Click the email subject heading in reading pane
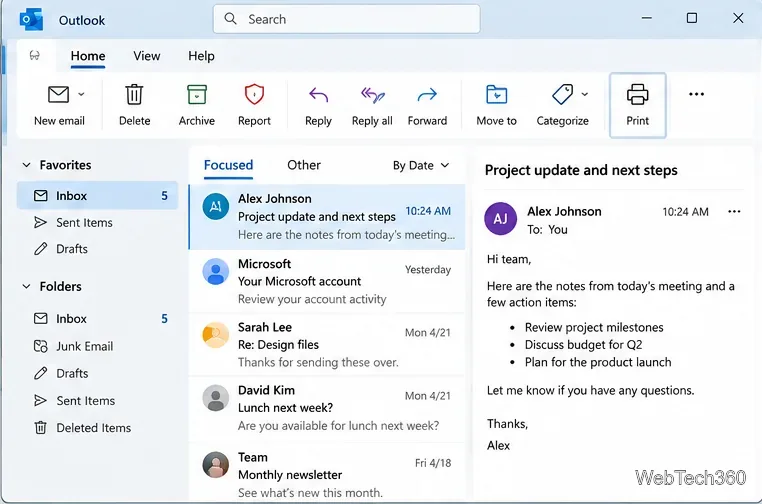This screenshot has height=504, width=762. [x=581, y=170]
